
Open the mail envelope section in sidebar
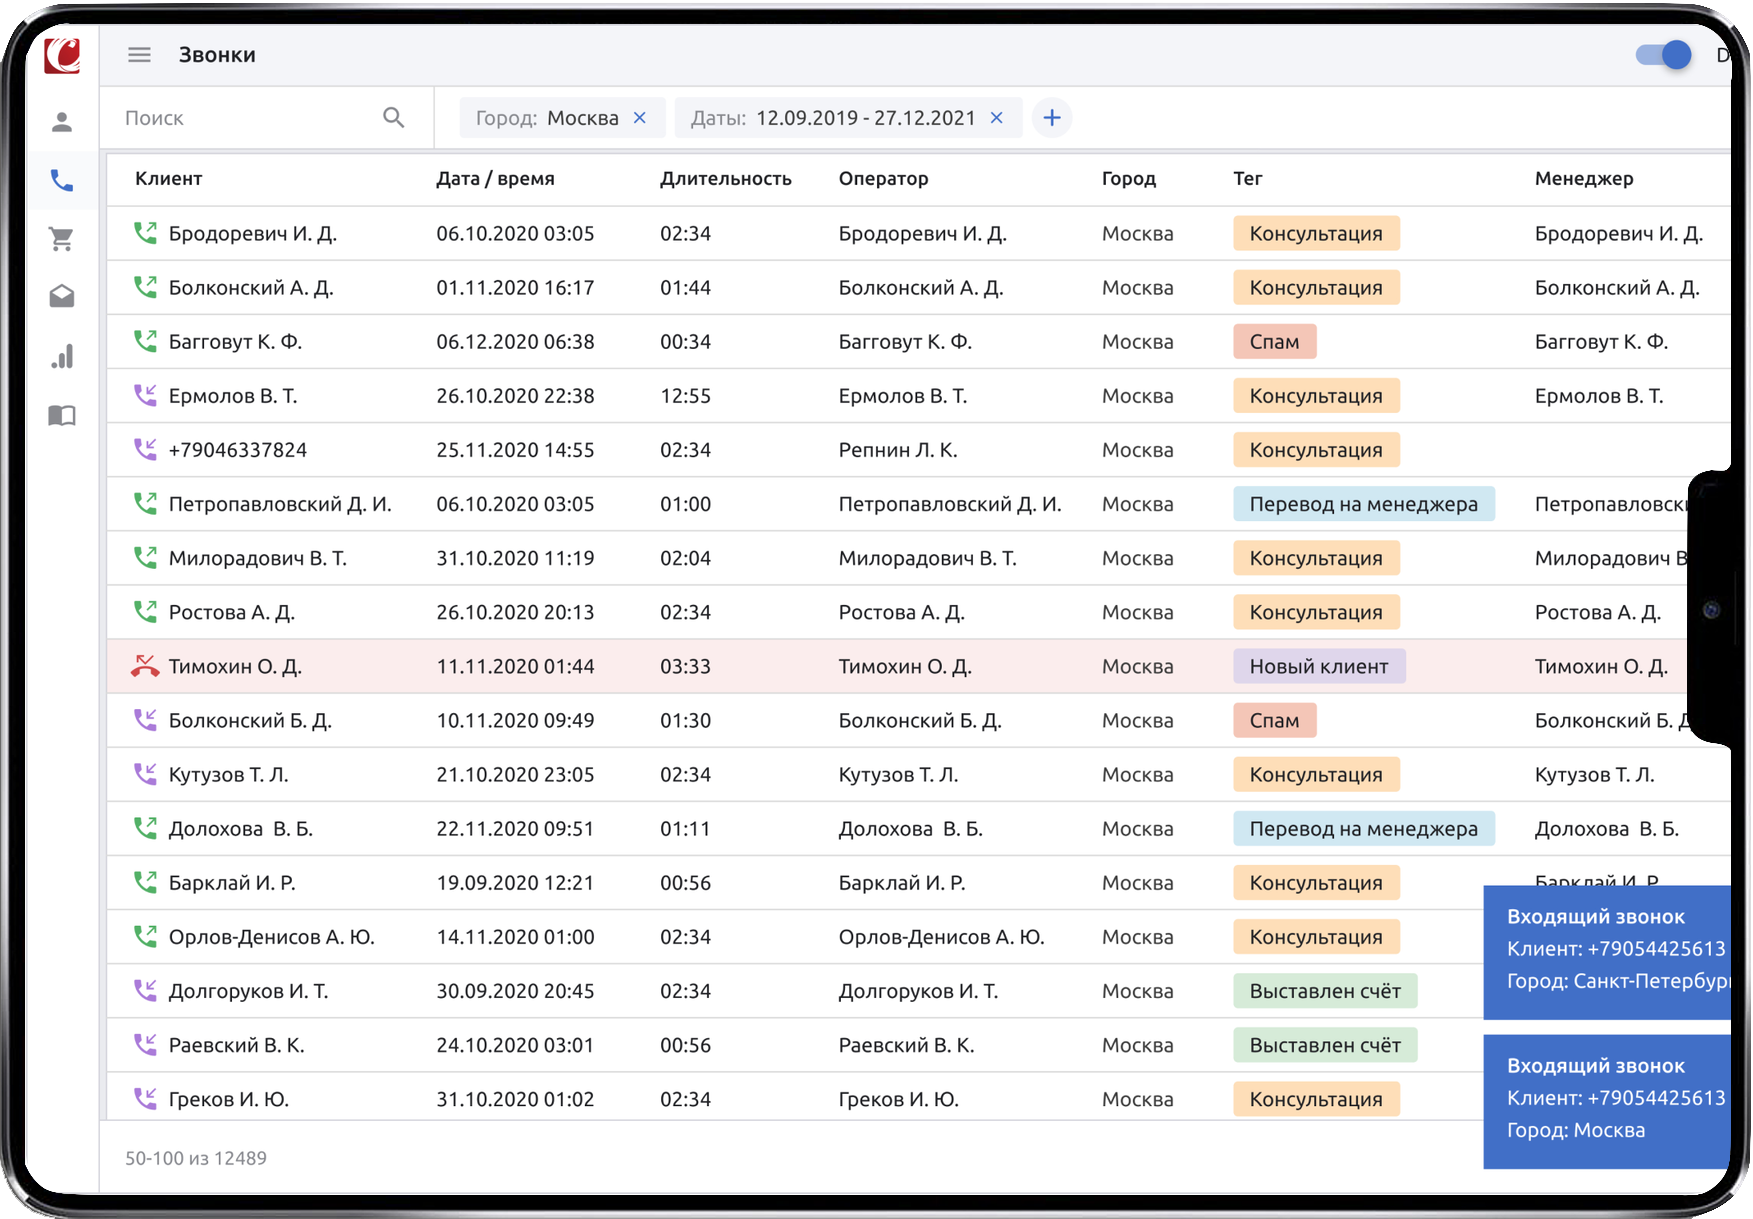tap(62, 297)
